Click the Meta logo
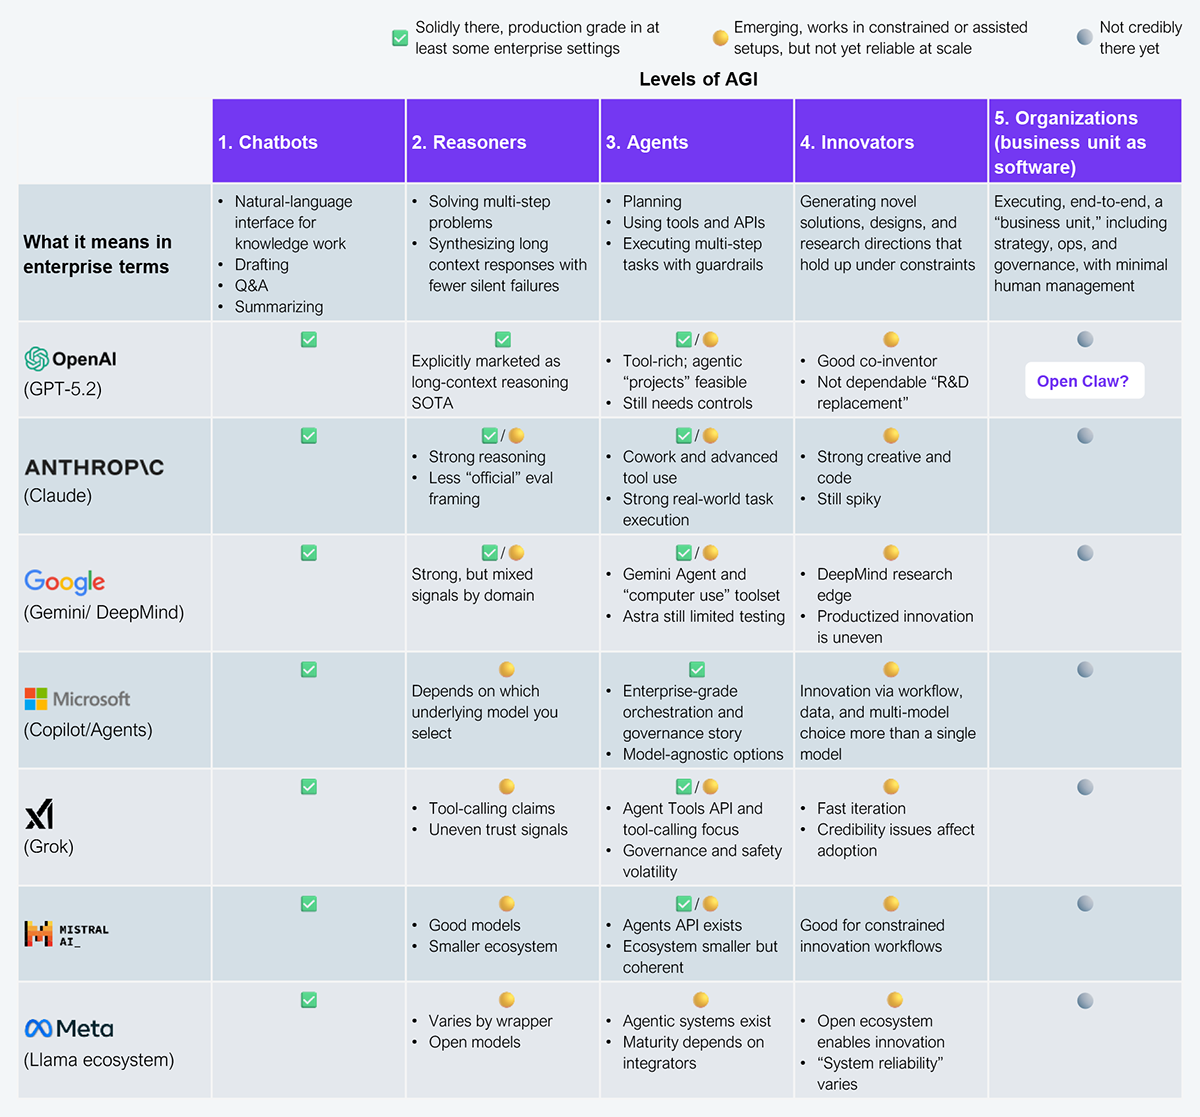Image resolution: width=1200 pixels, height=1117 pixels. [x=69, y=1028]
